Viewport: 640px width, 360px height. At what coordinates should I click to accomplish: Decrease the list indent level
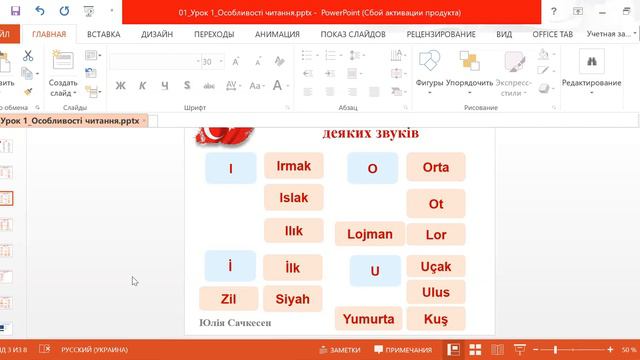[308, 73]
